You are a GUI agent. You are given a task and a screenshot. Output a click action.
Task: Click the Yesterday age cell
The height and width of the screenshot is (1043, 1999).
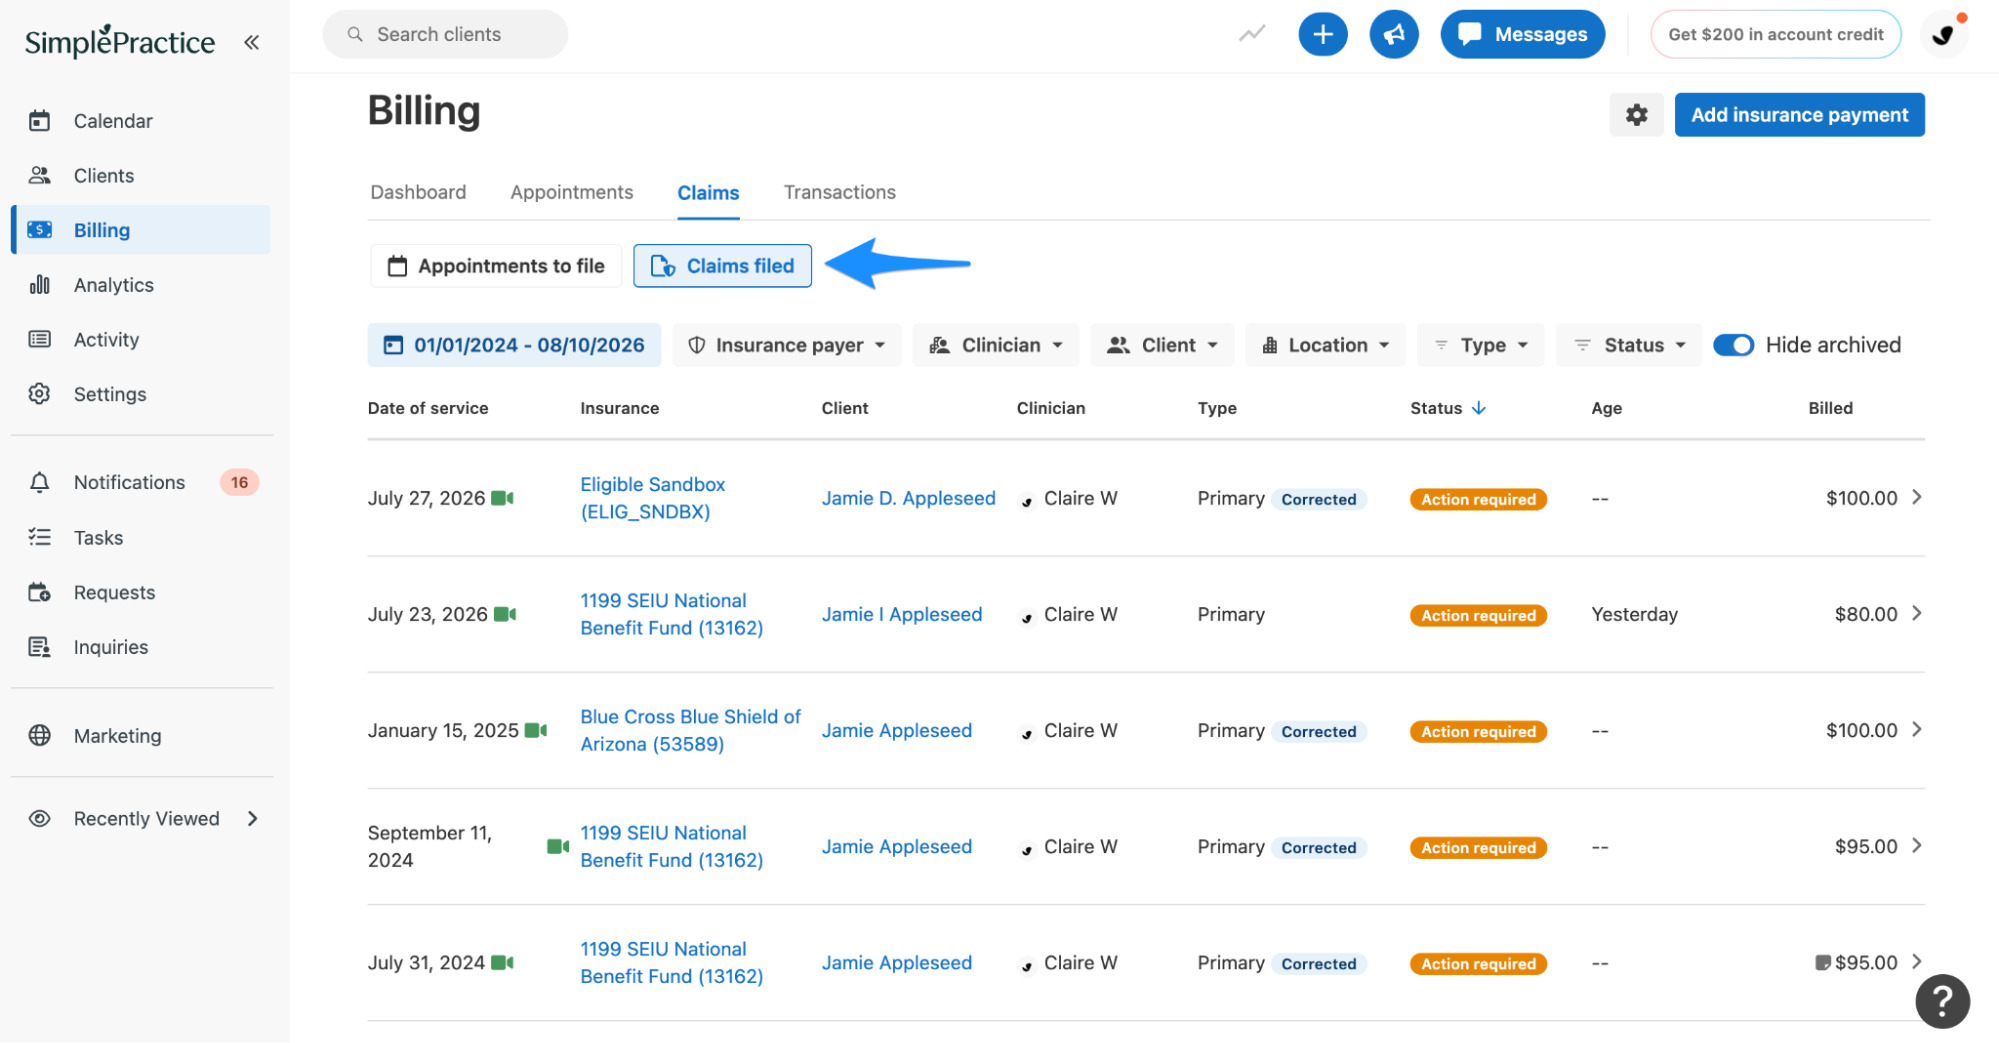(x=1634, y=614)
